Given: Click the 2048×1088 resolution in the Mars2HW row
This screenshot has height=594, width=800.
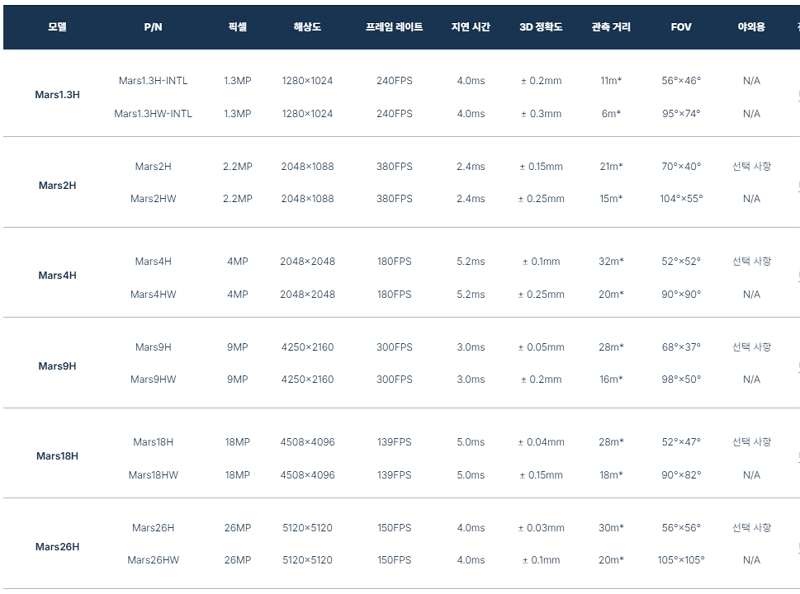Looking at the screenshot, I should point(307,199).
